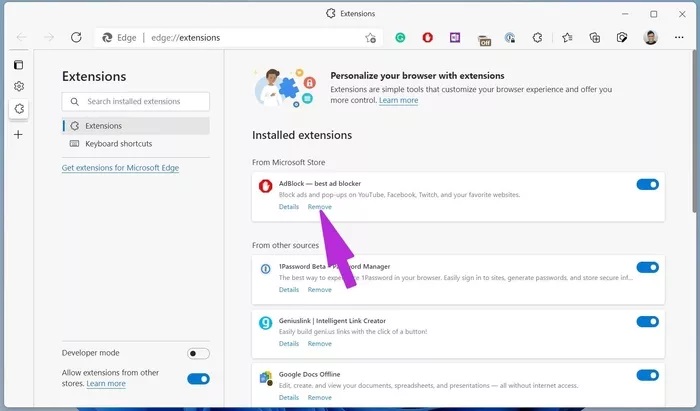Image resolution: width=700 pixels, height=411 pixels.
Task: Open settings gear in vertical sidebar
Action: pyautogui.click(x=18, y=87)
